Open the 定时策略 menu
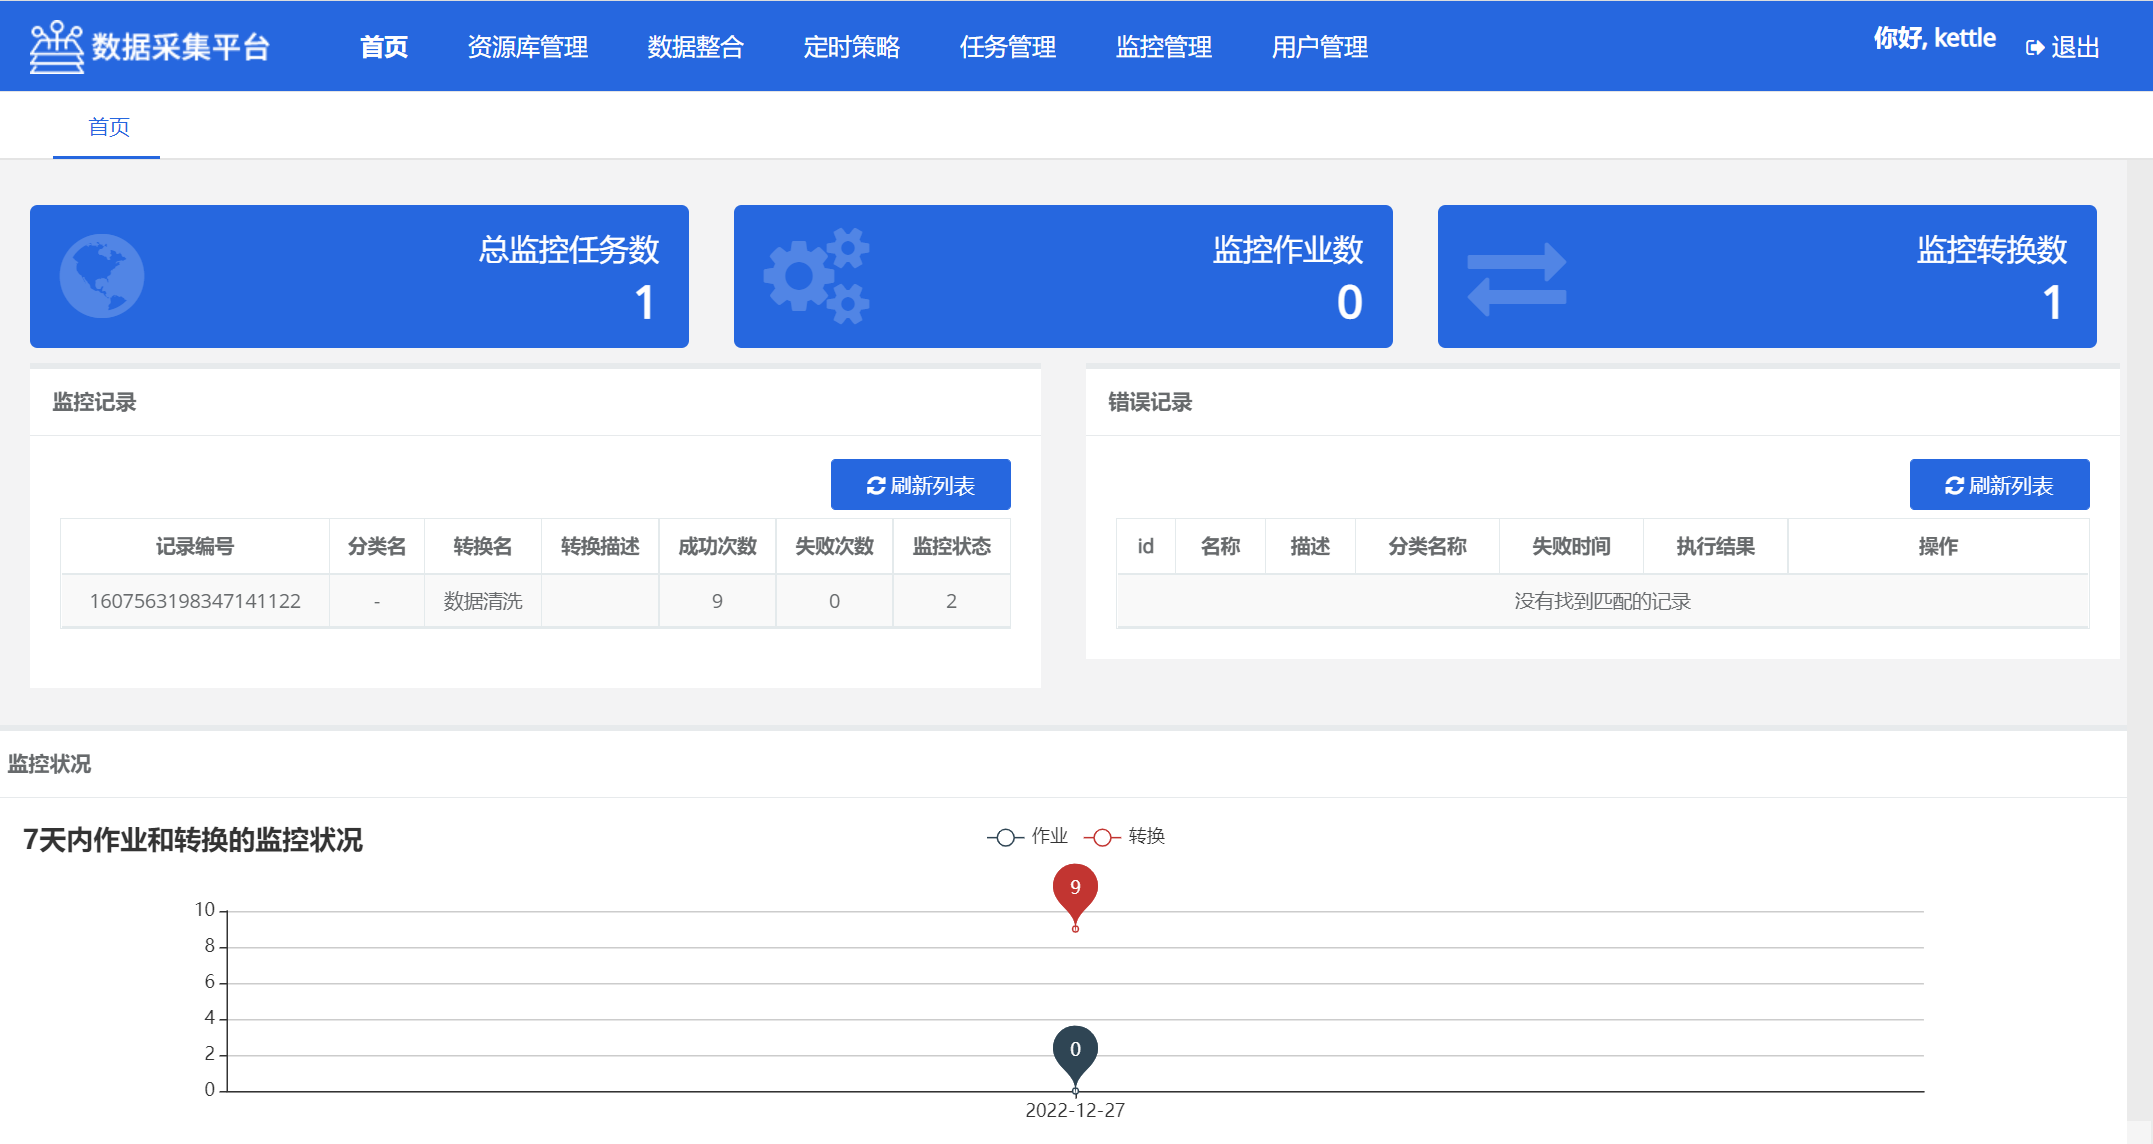 pyautogui.click(x=851, y=47)
